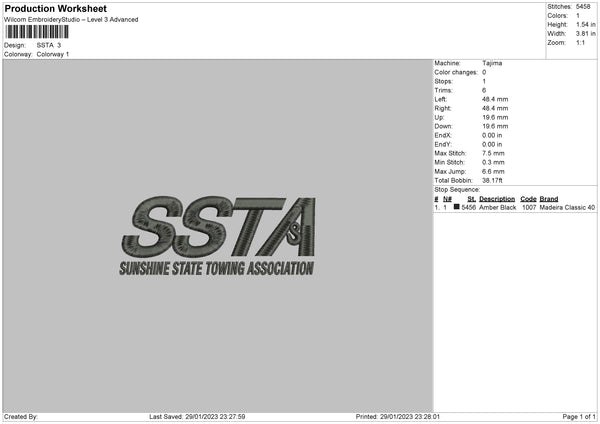Click the barcode graphic in the header
This screenshot has width=600, height=424.
pyautogui.click(x=37, y=32)
